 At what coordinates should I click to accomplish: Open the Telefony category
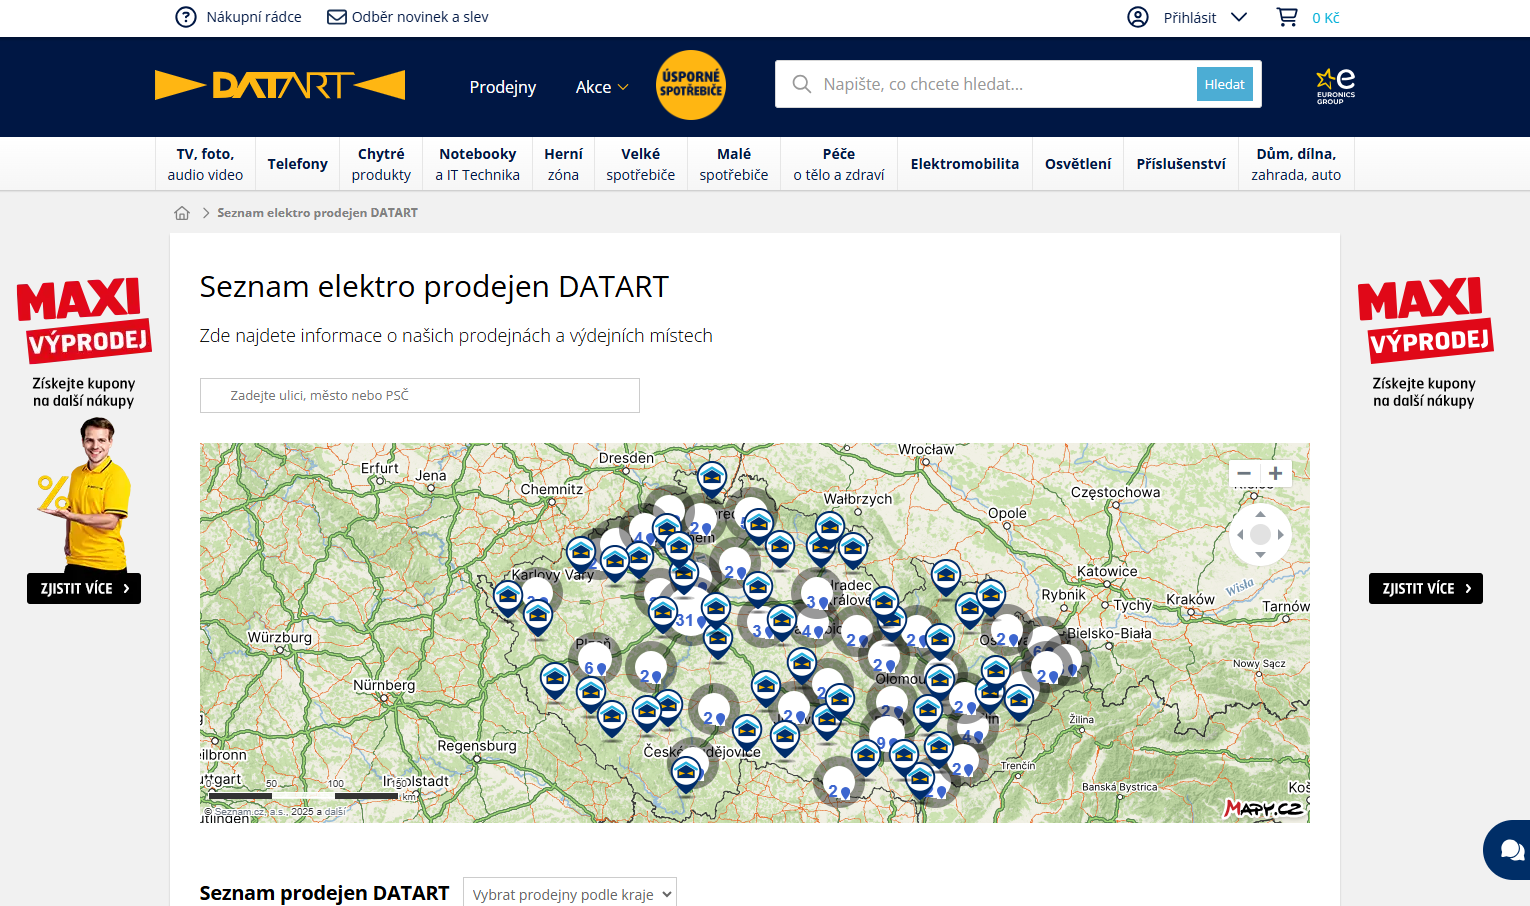click(297, 164)
